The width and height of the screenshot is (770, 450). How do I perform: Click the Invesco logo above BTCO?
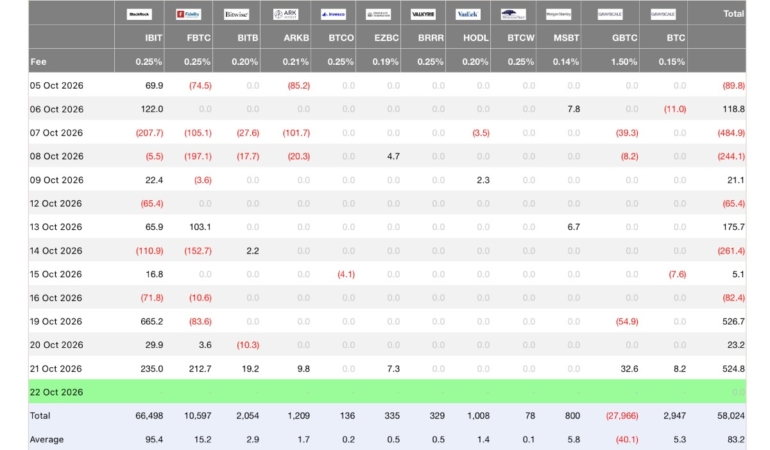pos(333,14)
